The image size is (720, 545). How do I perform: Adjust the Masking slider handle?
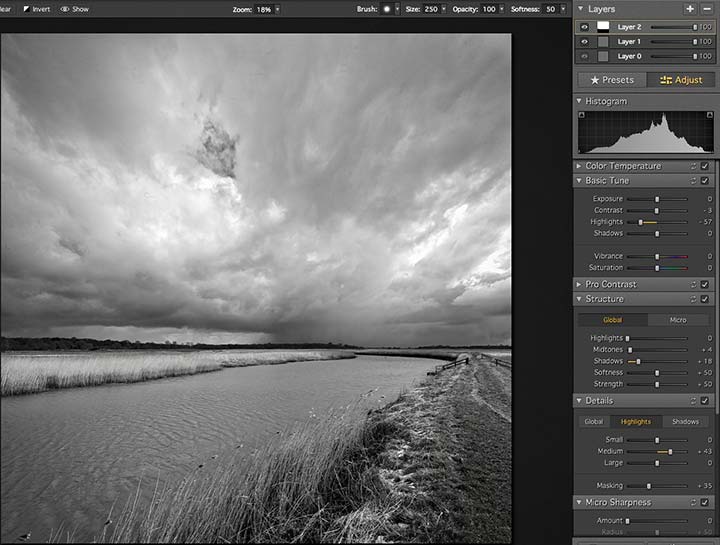tap(649, 486)
